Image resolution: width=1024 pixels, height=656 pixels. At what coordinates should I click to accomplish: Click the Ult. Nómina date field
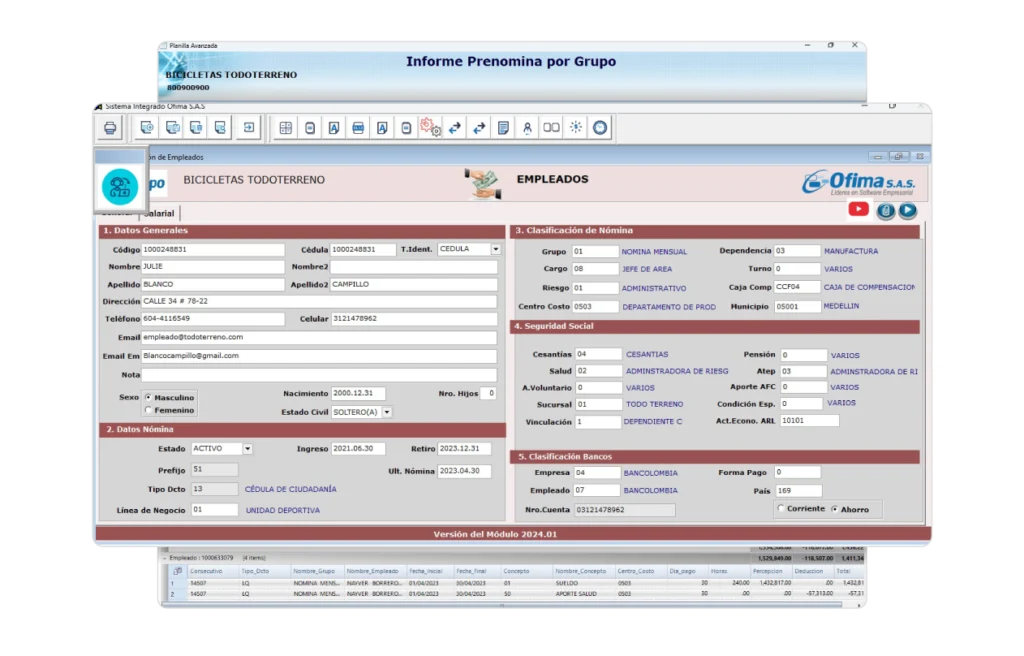point(464,471)
